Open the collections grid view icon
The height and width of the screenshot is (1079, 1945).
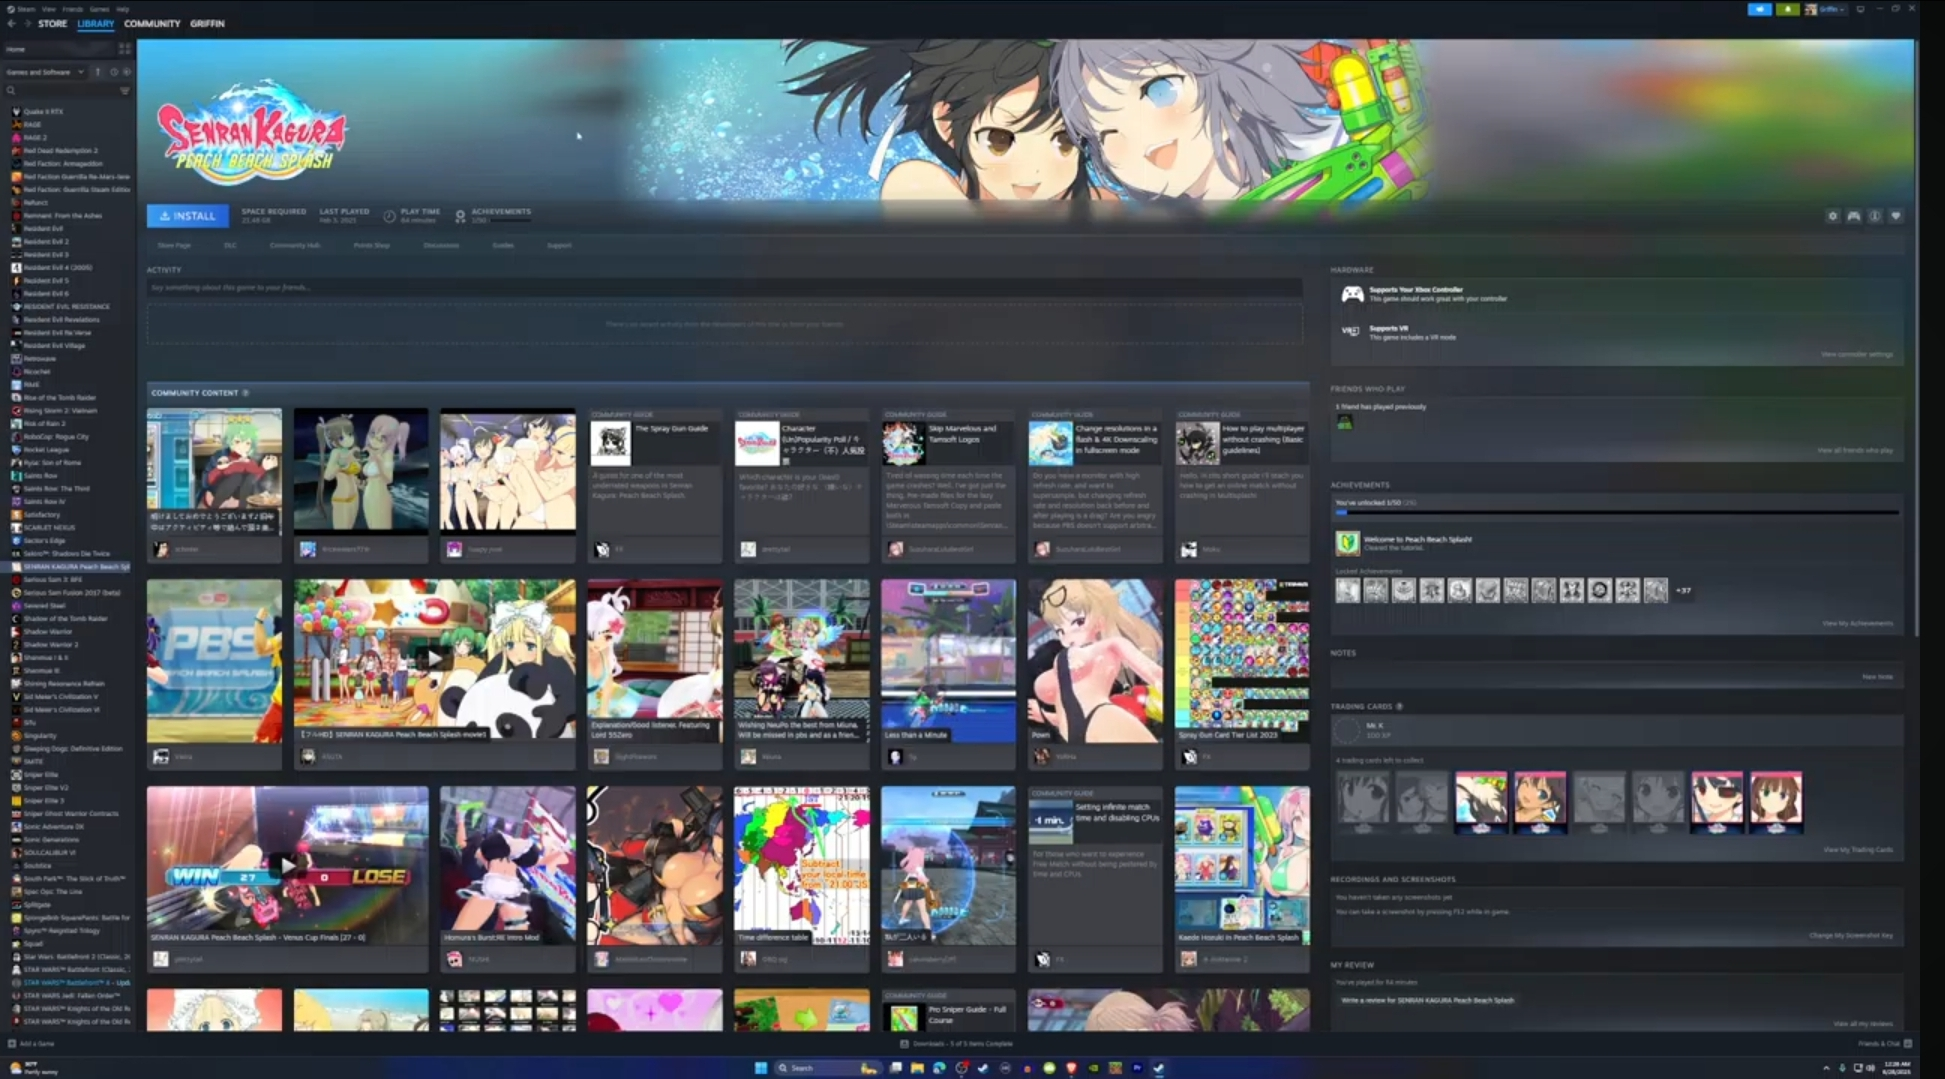125,48
